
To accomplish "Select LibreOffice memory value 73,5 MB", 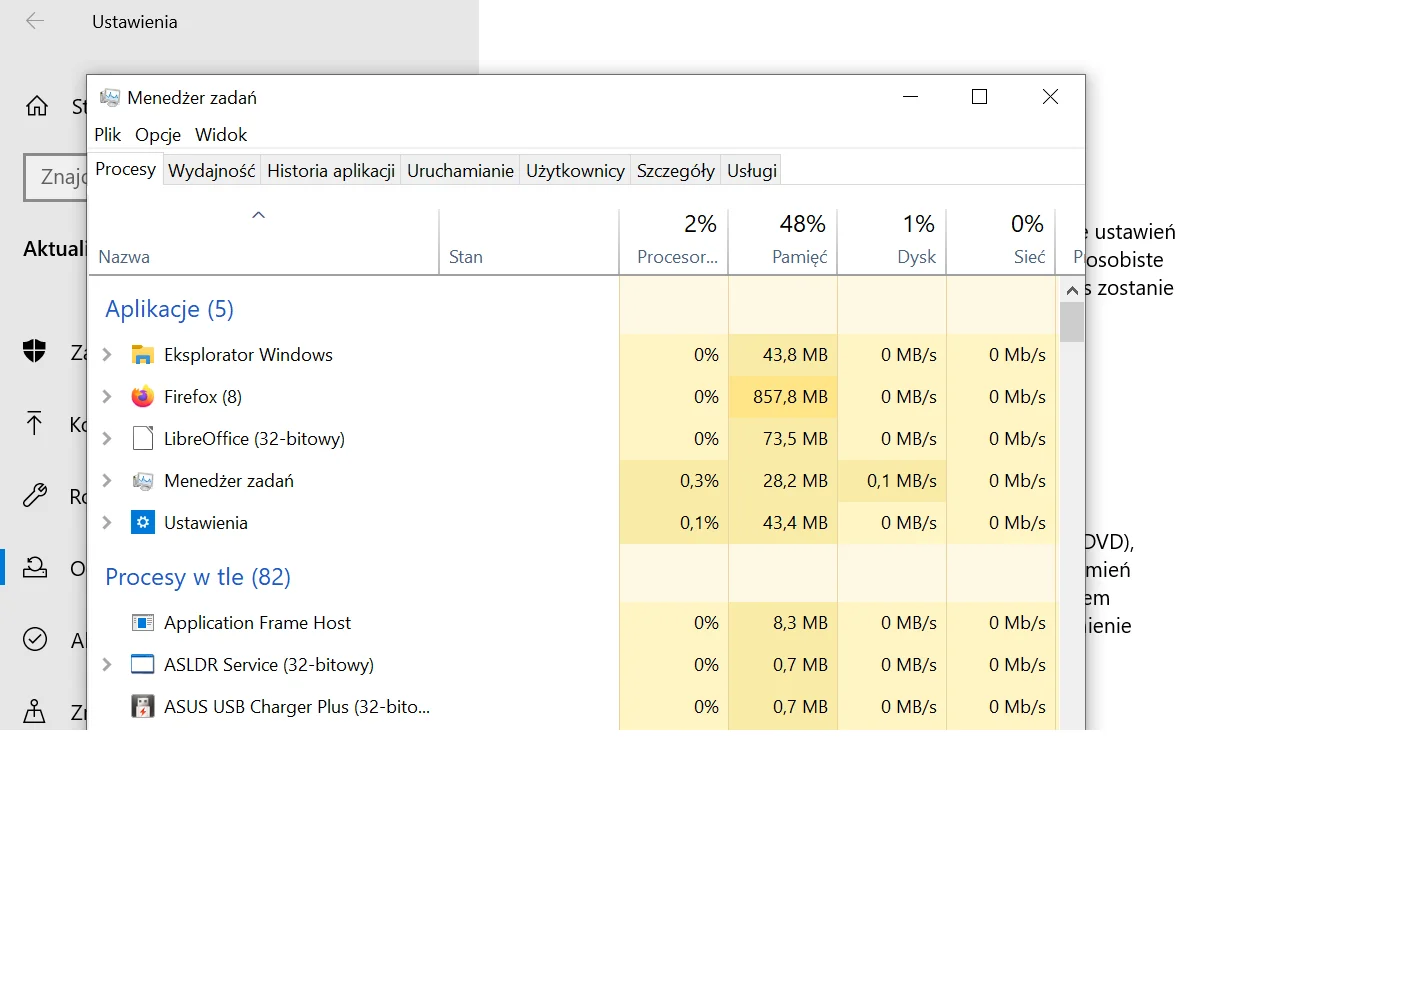I will (x=795, y=439).
